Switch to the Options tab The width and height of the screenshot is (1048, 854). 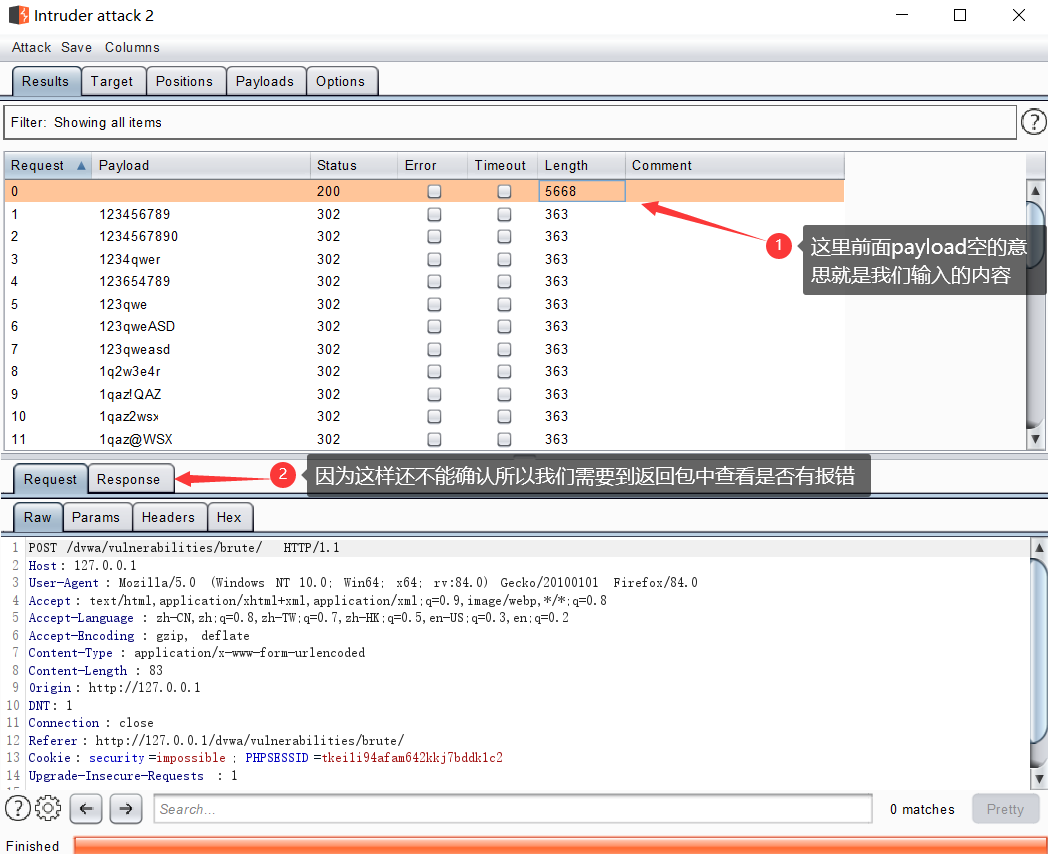(341, 82)
